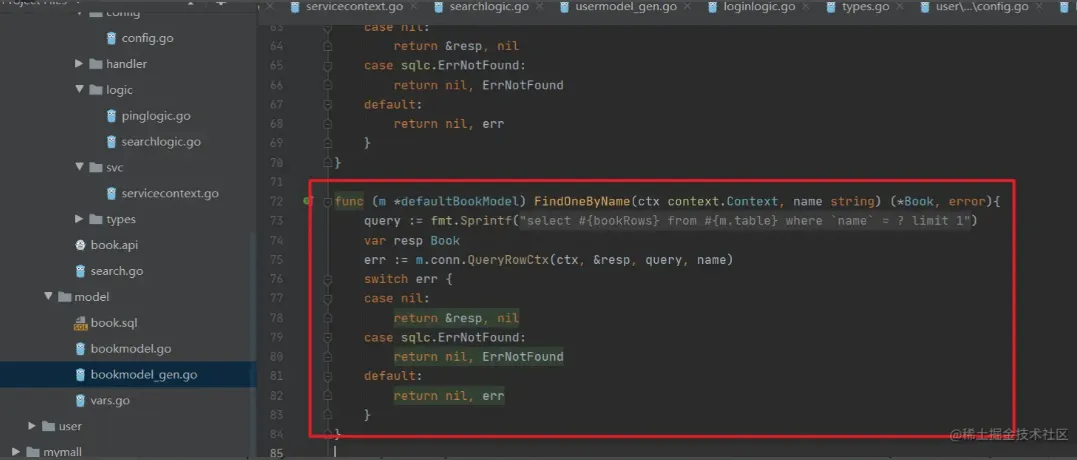Fold the FindOneByName function at line 72
Screen dimensions: 1077x460
click(328, 201)
